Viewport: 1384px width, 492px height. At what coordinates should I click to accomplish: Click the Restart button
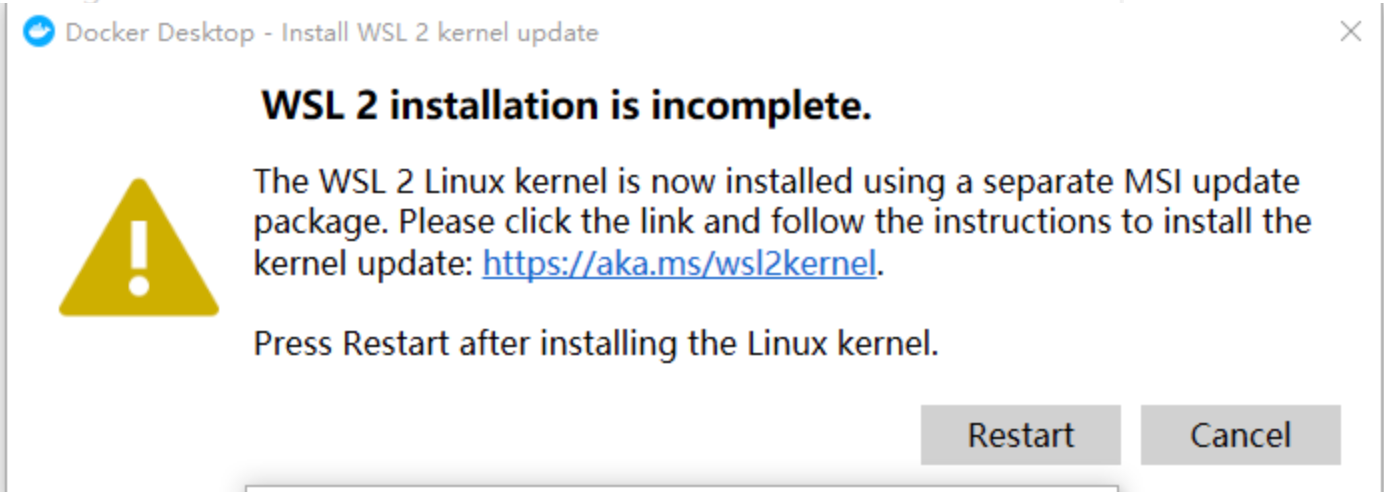coord(1020,435)
